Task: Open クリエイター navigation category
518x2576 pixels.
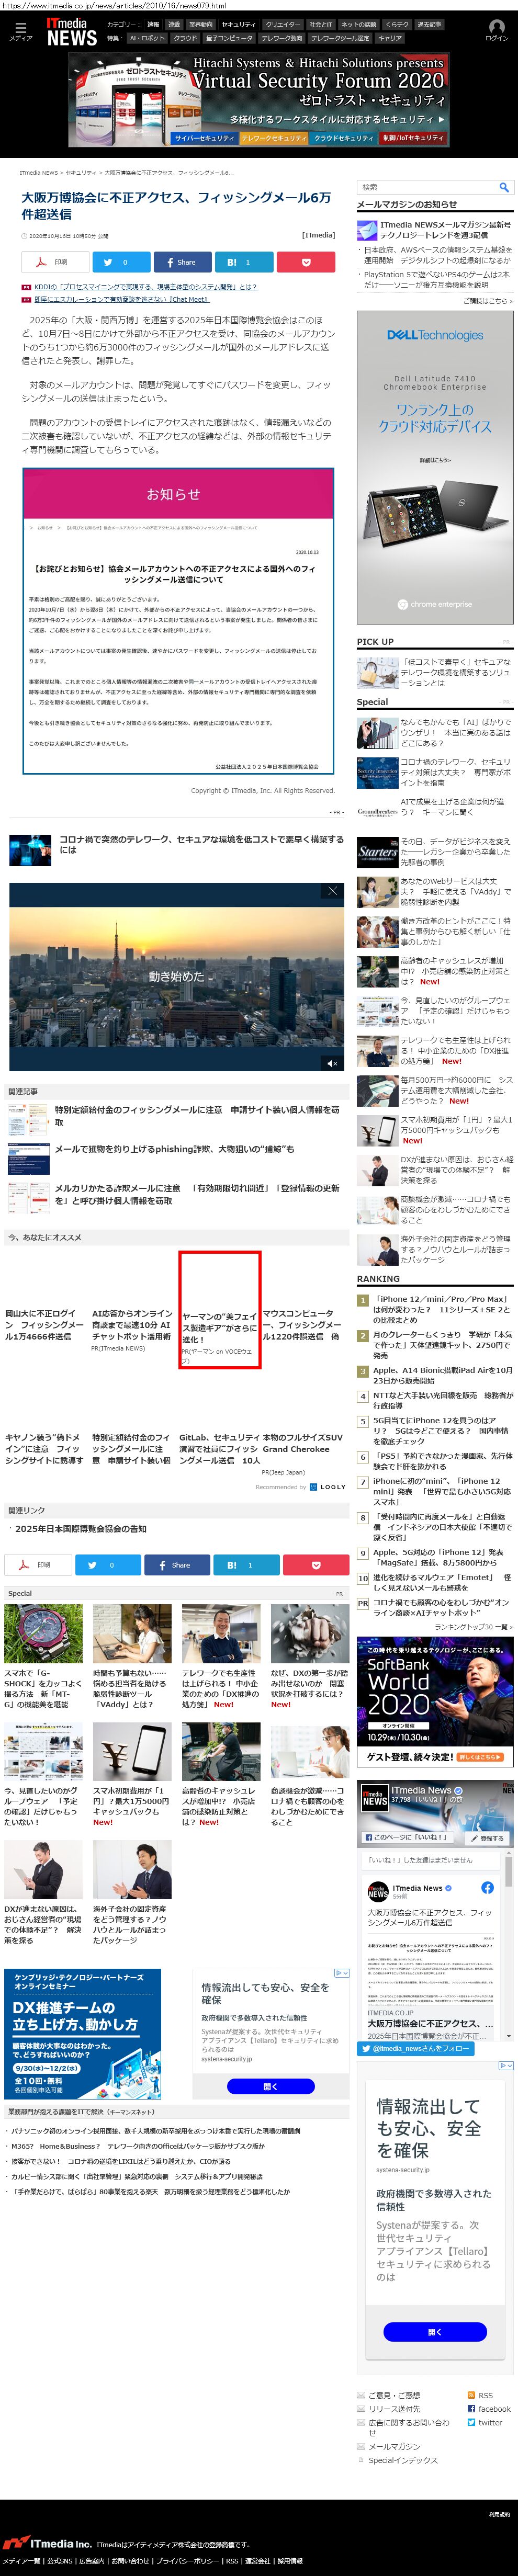Action: pyautogui.click(x=282, y=24)
